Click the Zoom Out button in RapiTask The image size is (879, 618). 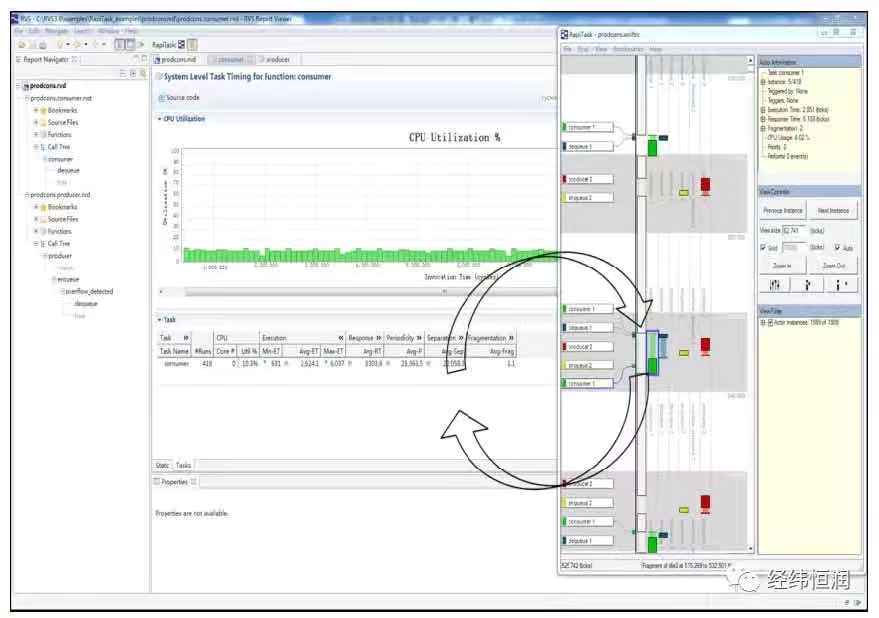coord(834,265)
